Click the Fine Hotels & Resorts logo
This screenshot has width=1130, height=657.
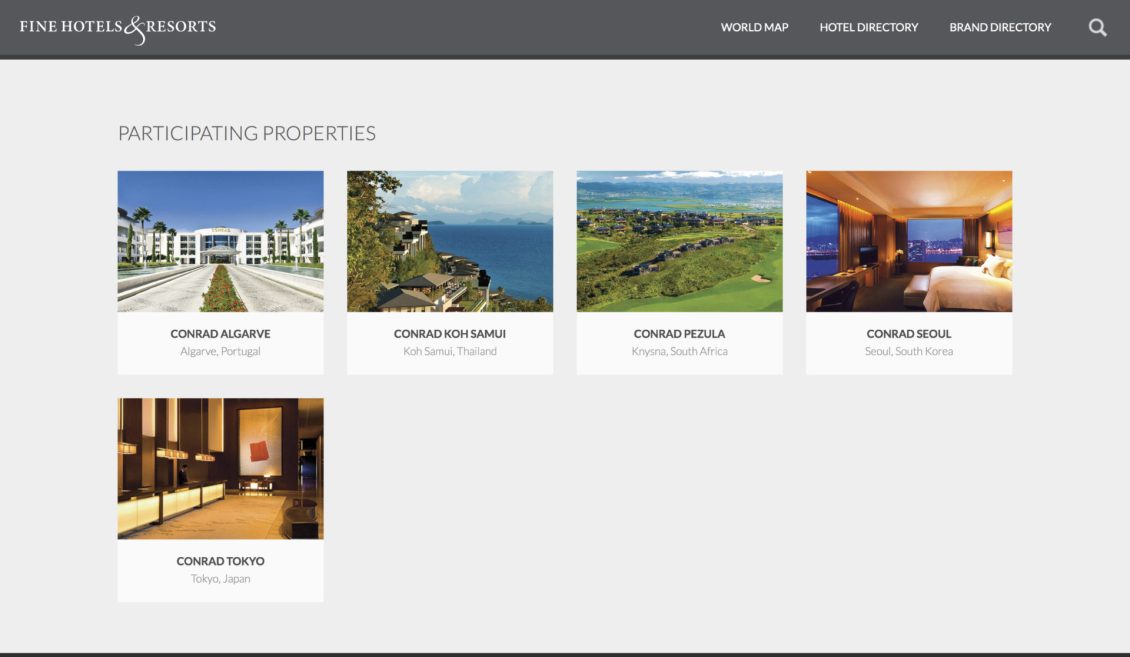[x=117, y=29]
